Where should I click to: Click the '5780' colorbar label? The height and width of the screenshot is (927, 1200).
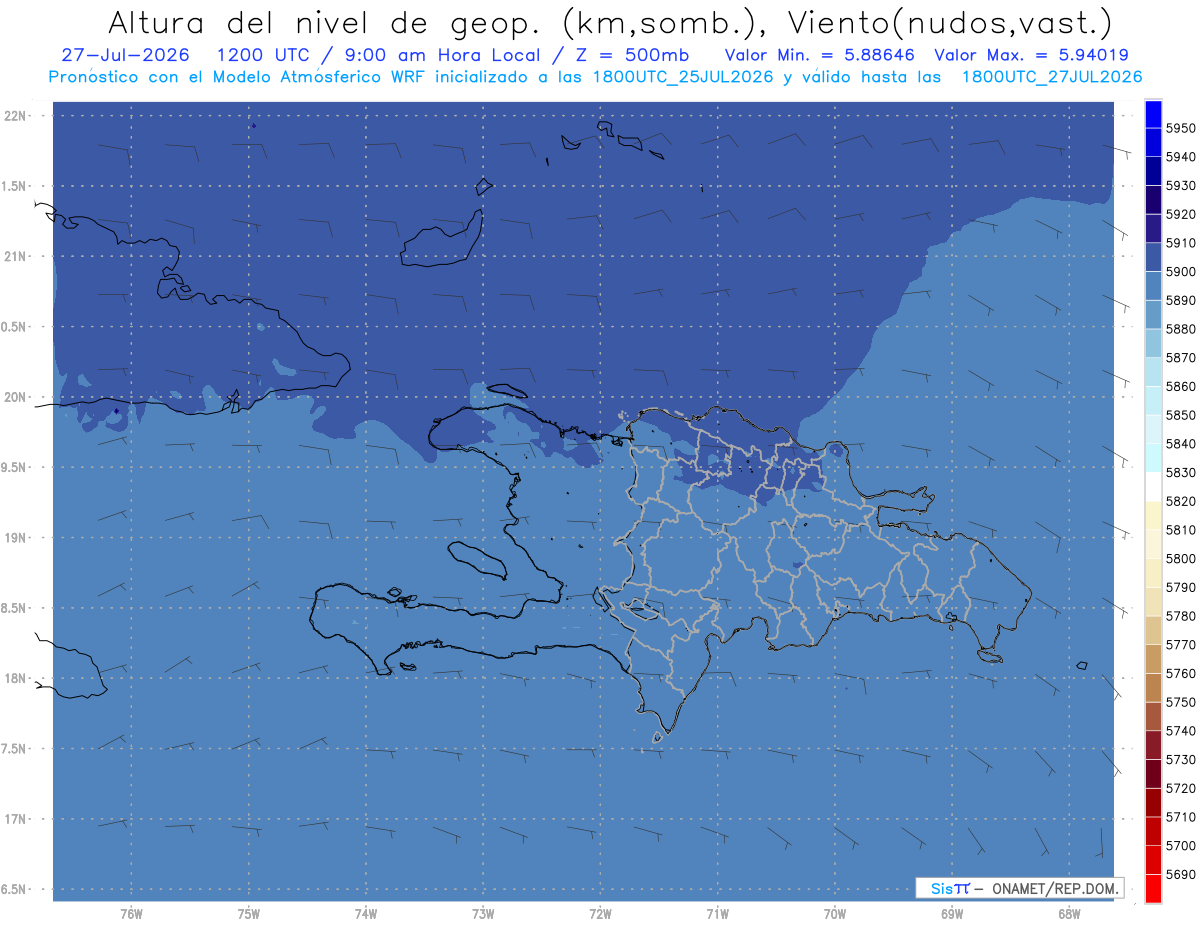[x=1181, y=616]
